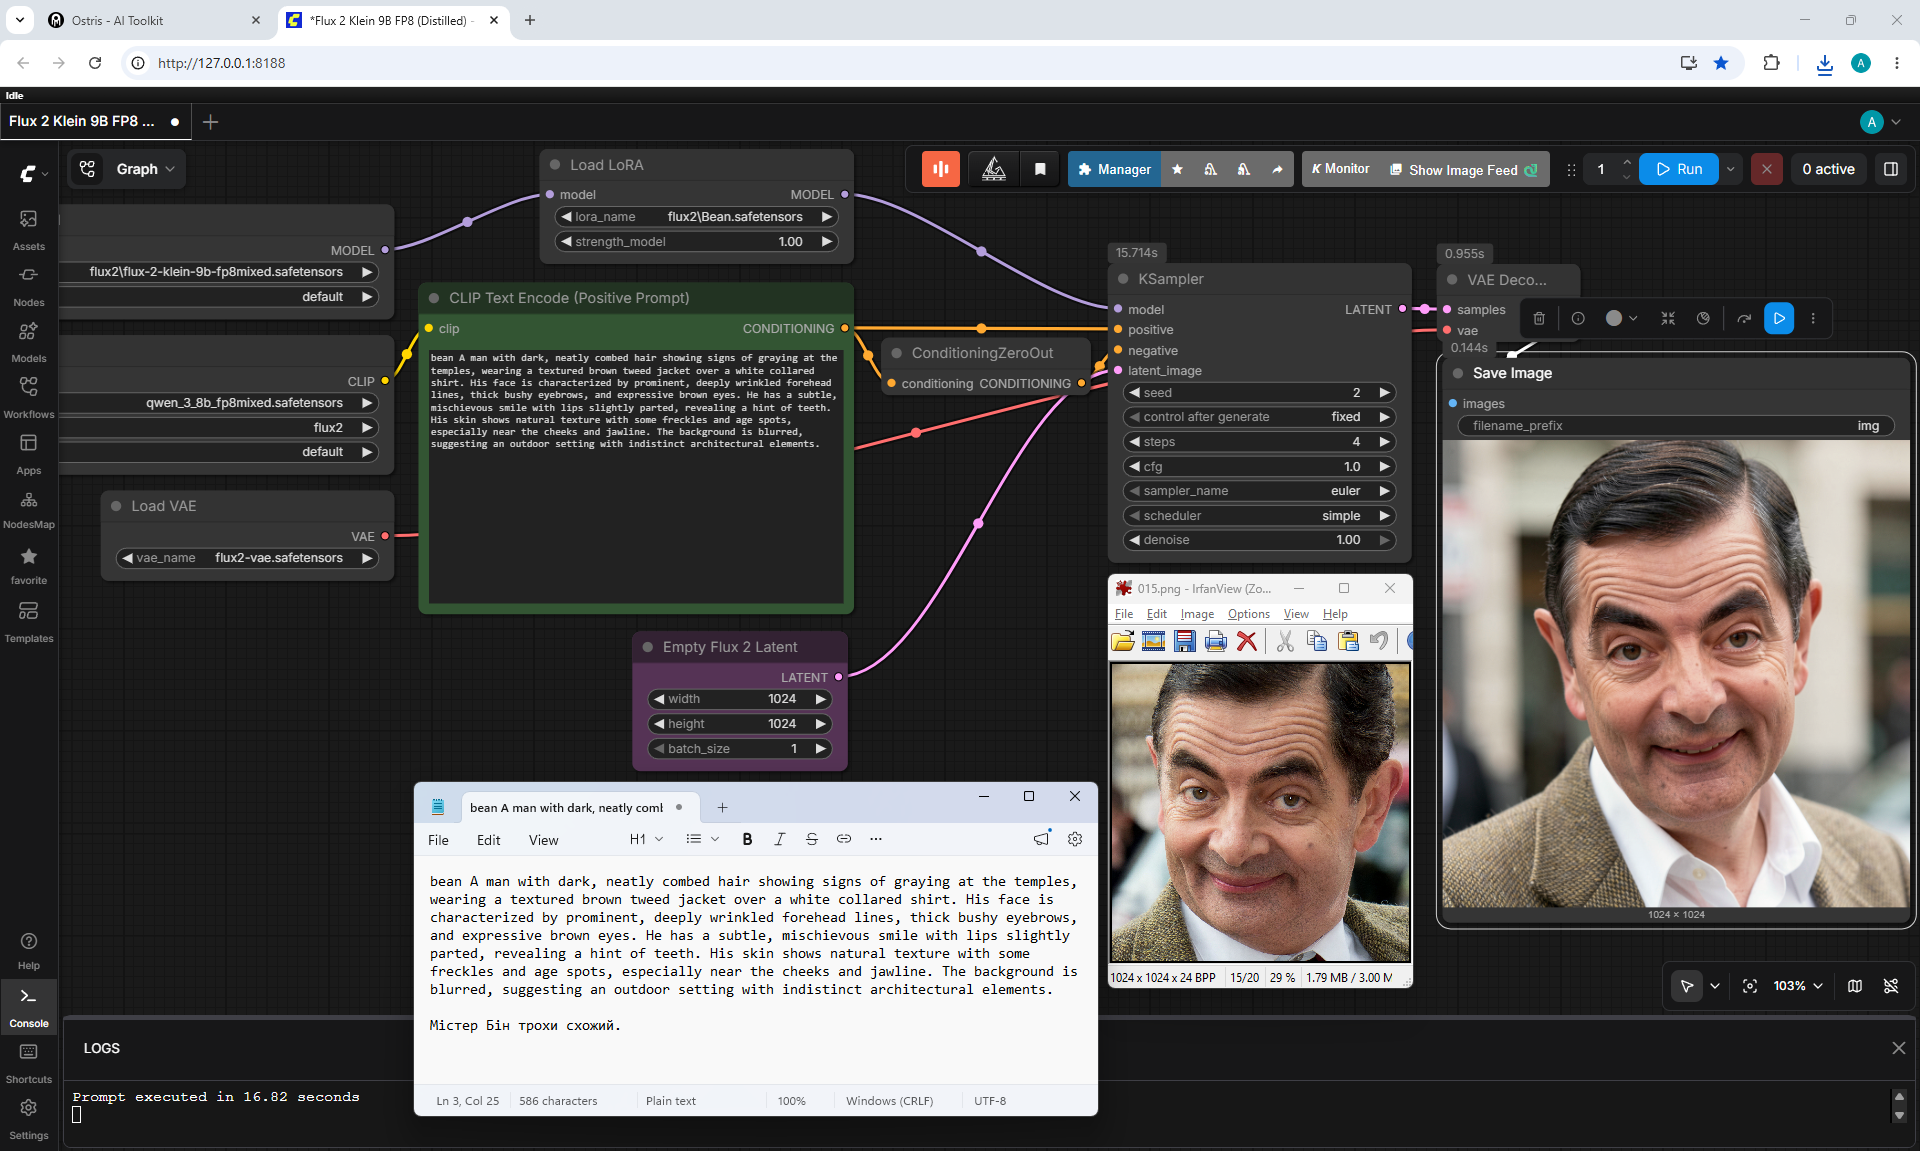Open the Options menu in IrfanView

(1248, 614)
